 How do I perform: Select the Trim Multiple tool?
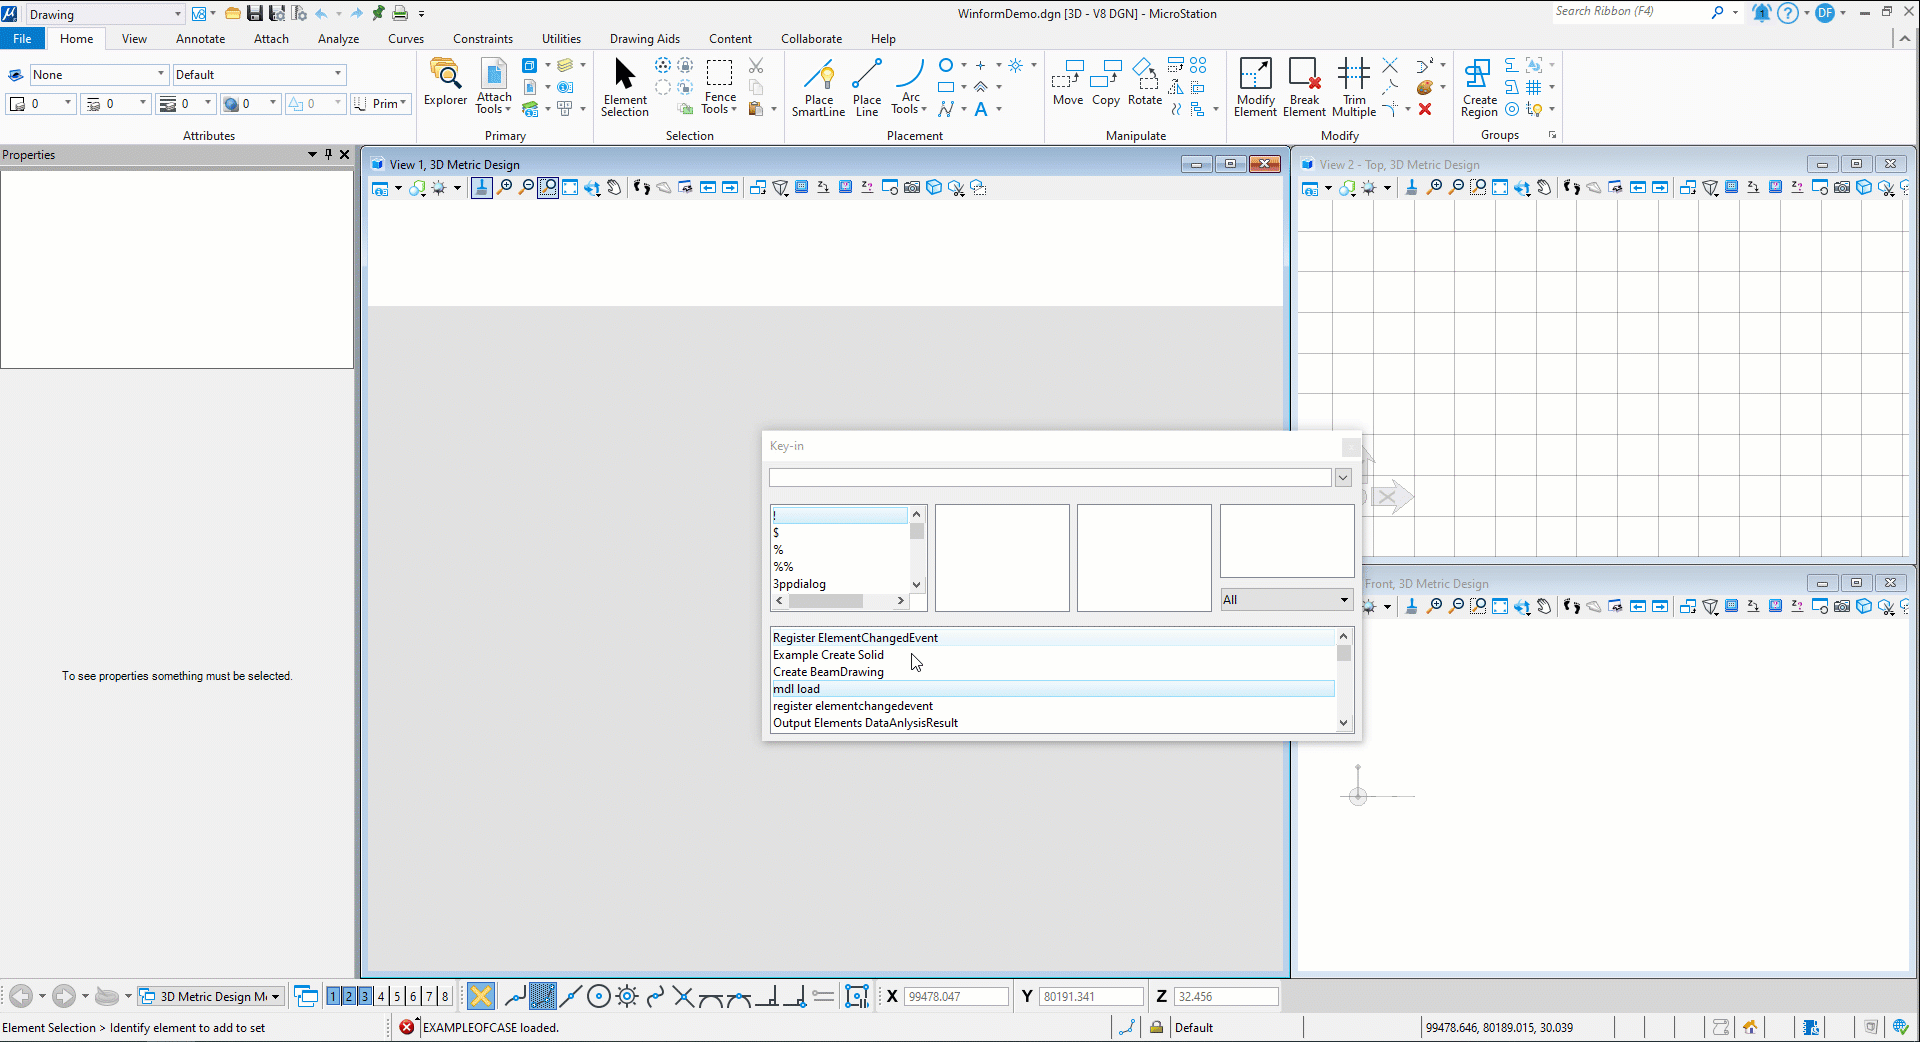[1353, 87]
